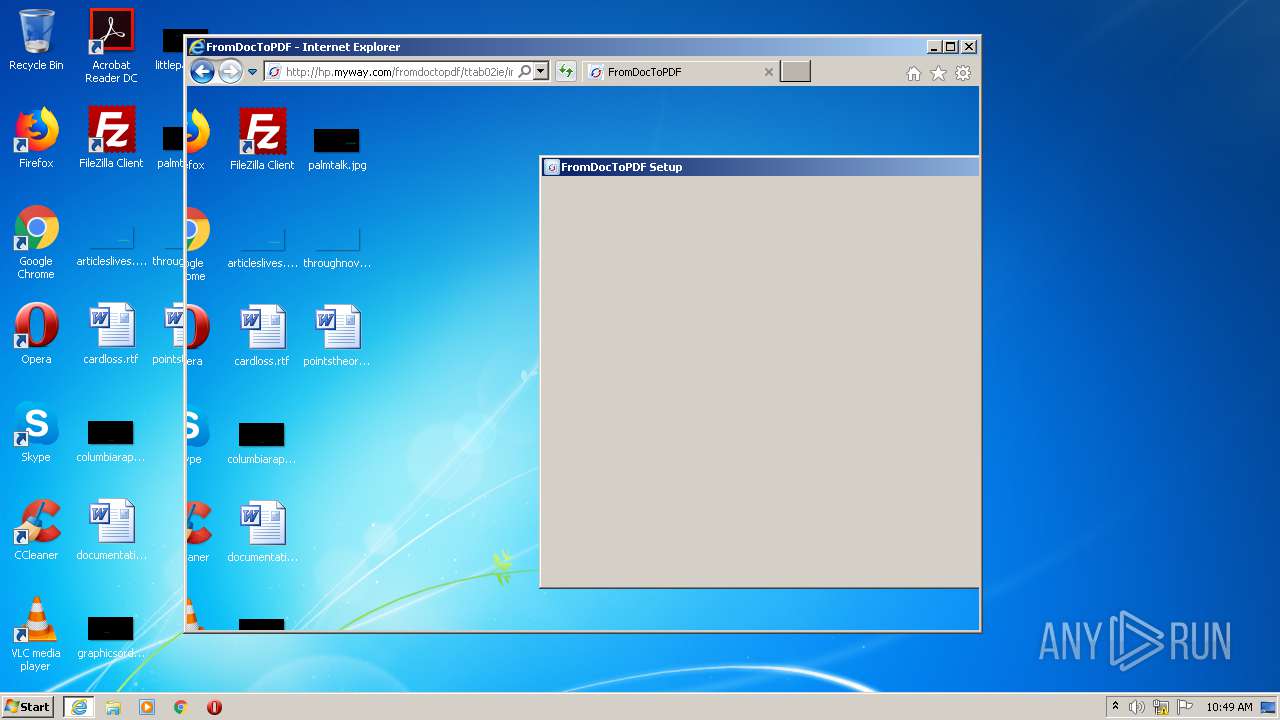This screenshot has width=1280, height=720.
Task: Show hidden system tray icons
Action: 1115,707
